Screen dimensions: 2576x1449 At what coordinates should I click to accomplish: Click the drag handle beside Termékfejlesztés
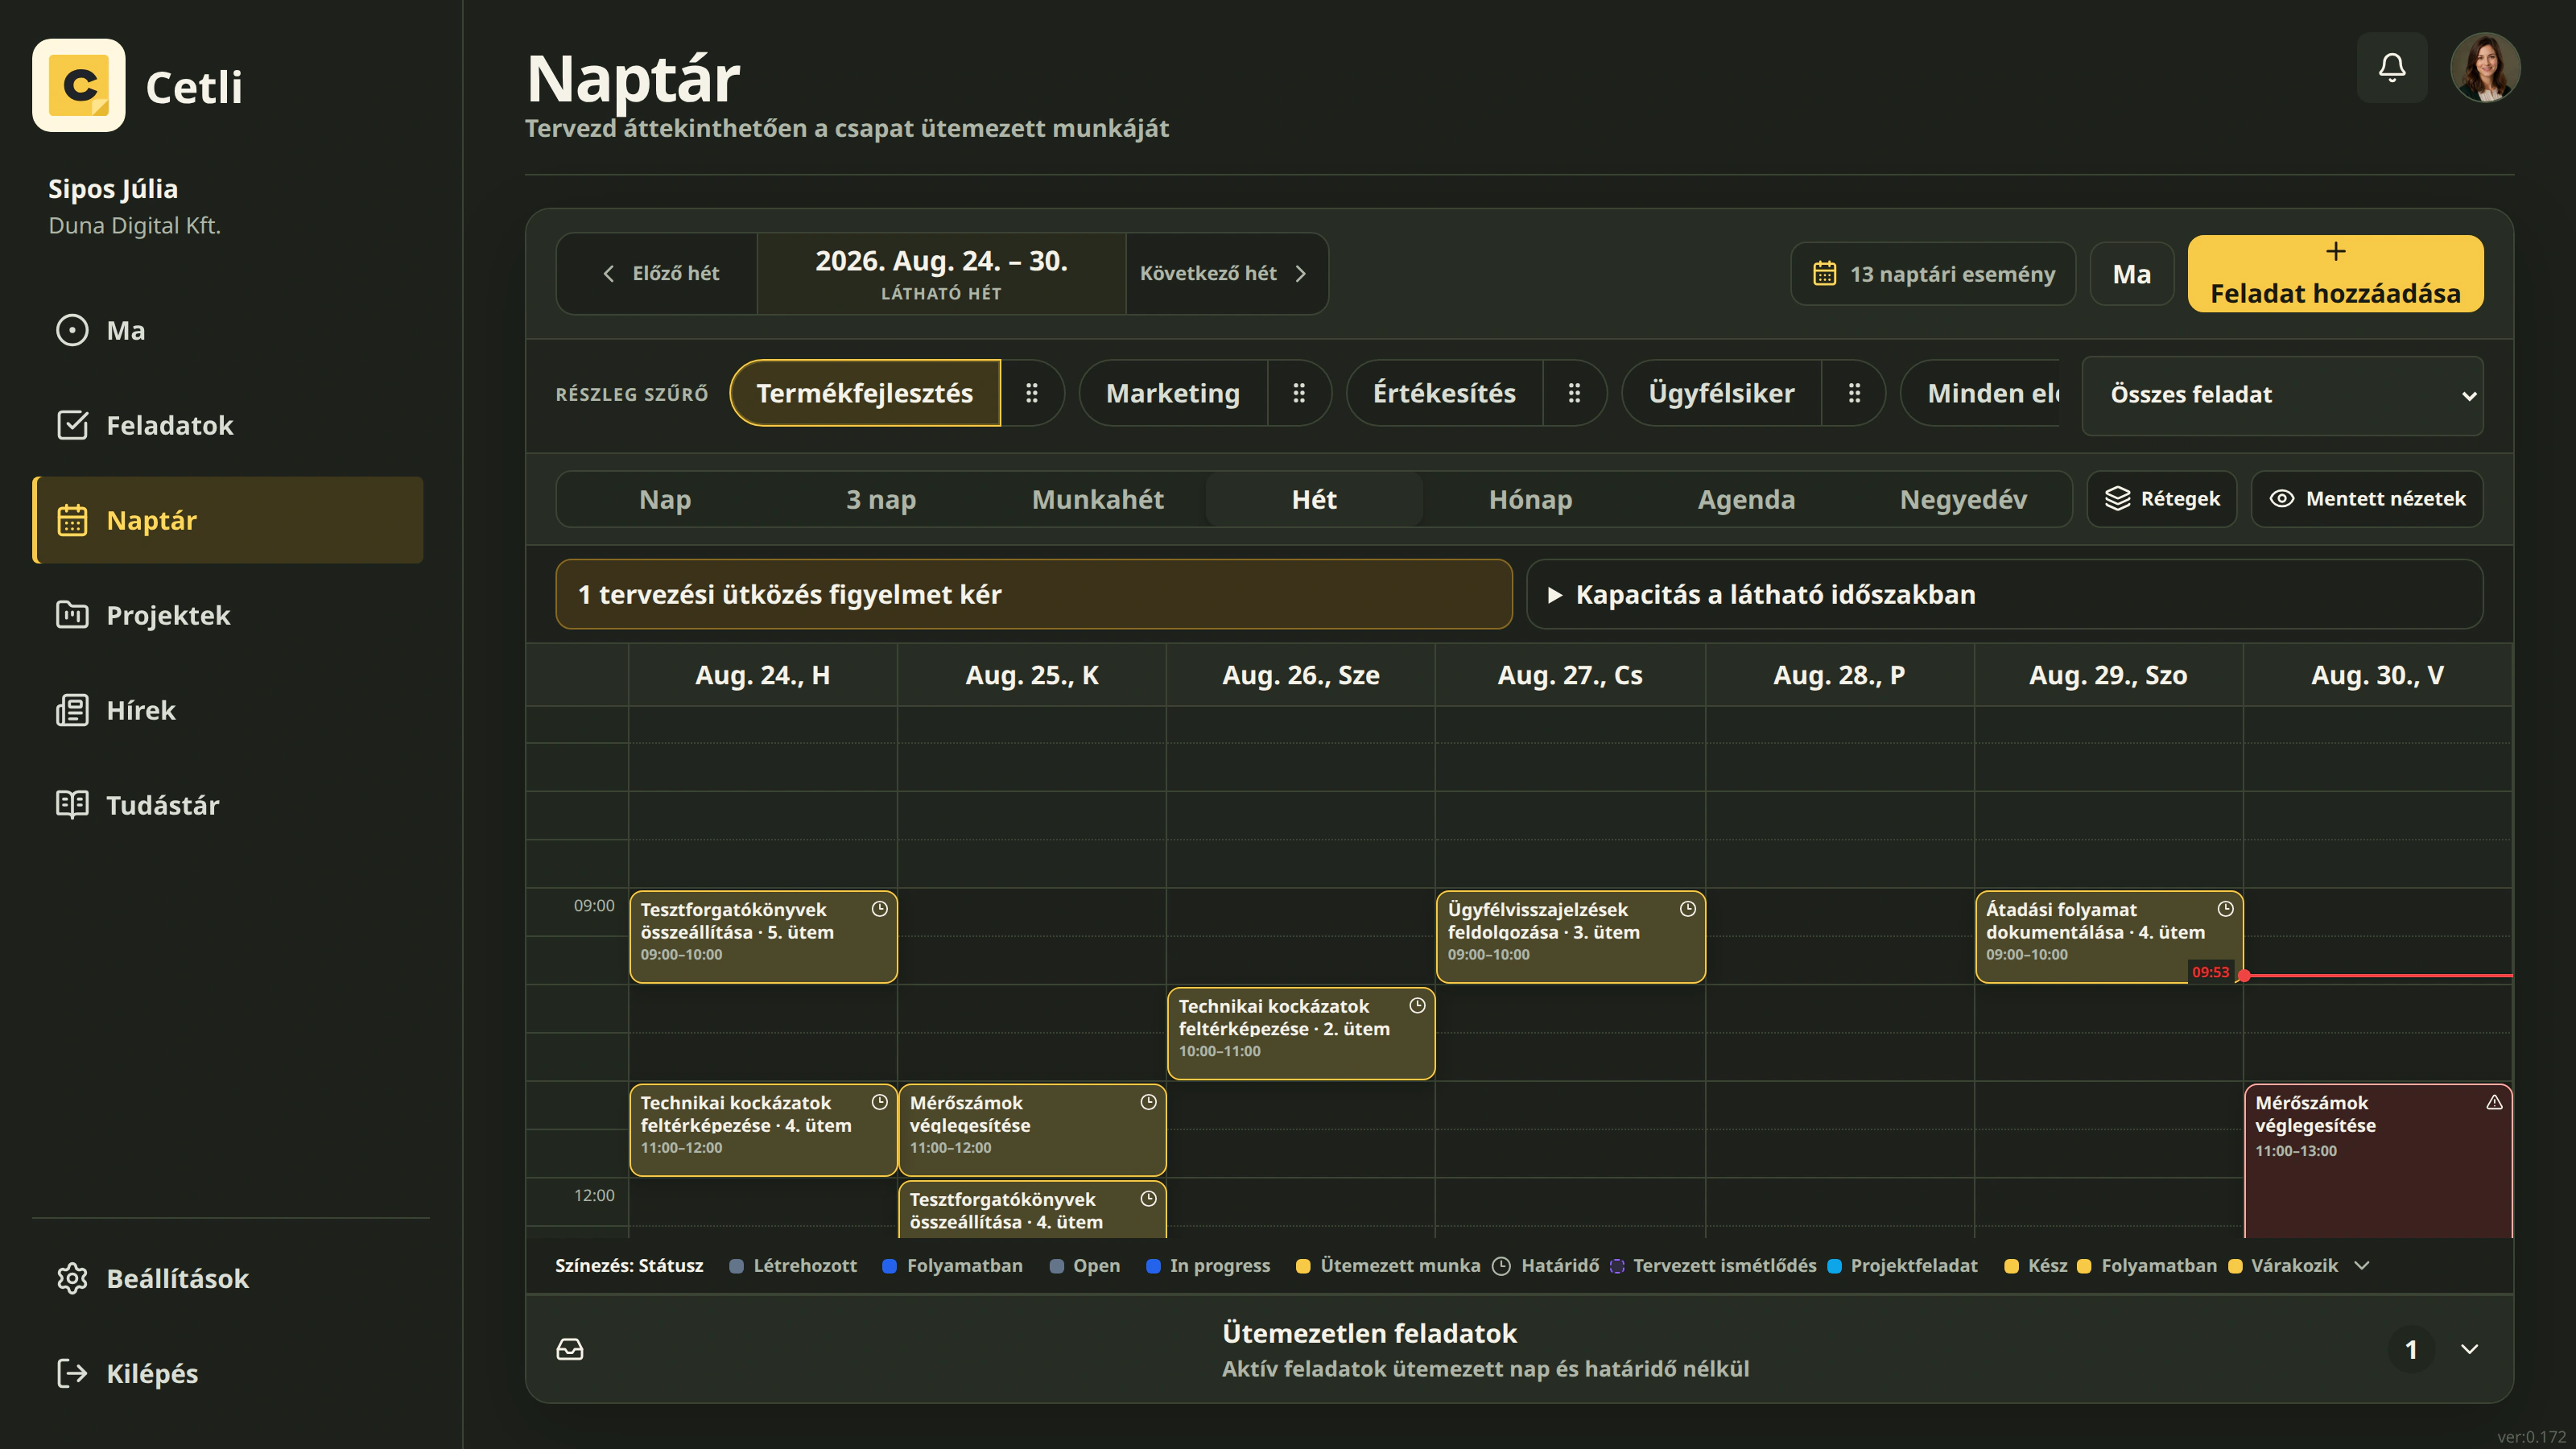click(x=1032, y=393)
